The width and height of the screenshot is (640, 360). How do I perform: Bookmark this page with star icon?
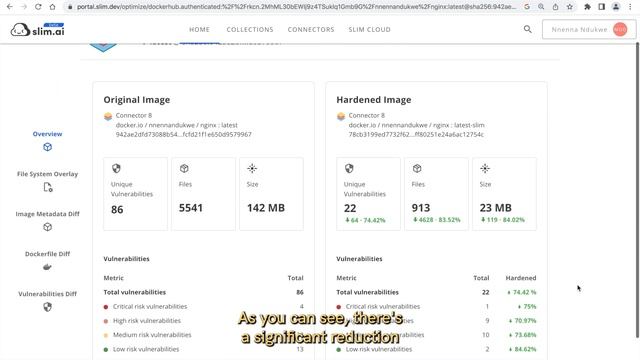[570, 7]
